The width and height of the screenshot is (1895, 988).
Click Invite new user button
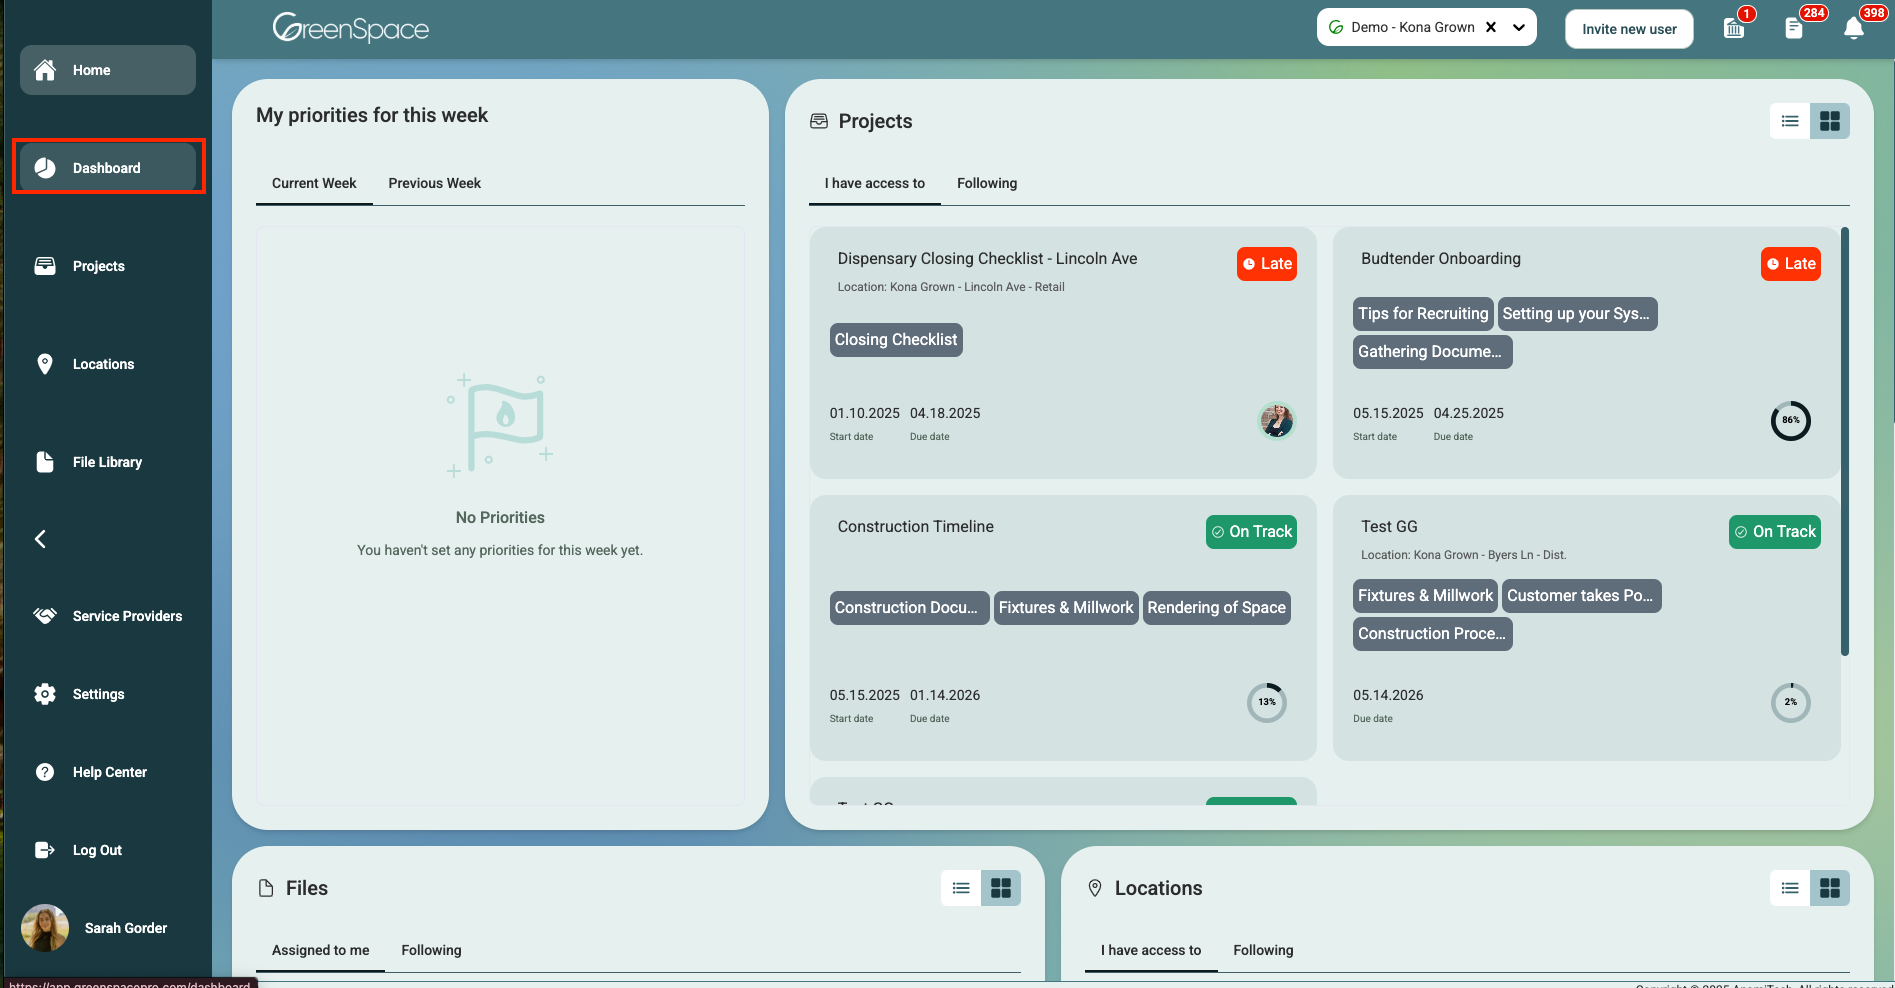[1629, 29]
